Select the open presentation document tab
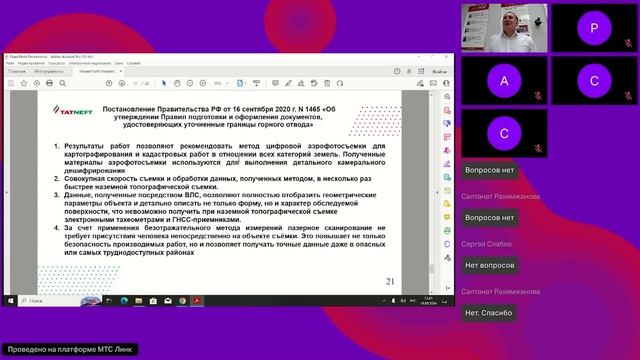 tap(98, 71)
